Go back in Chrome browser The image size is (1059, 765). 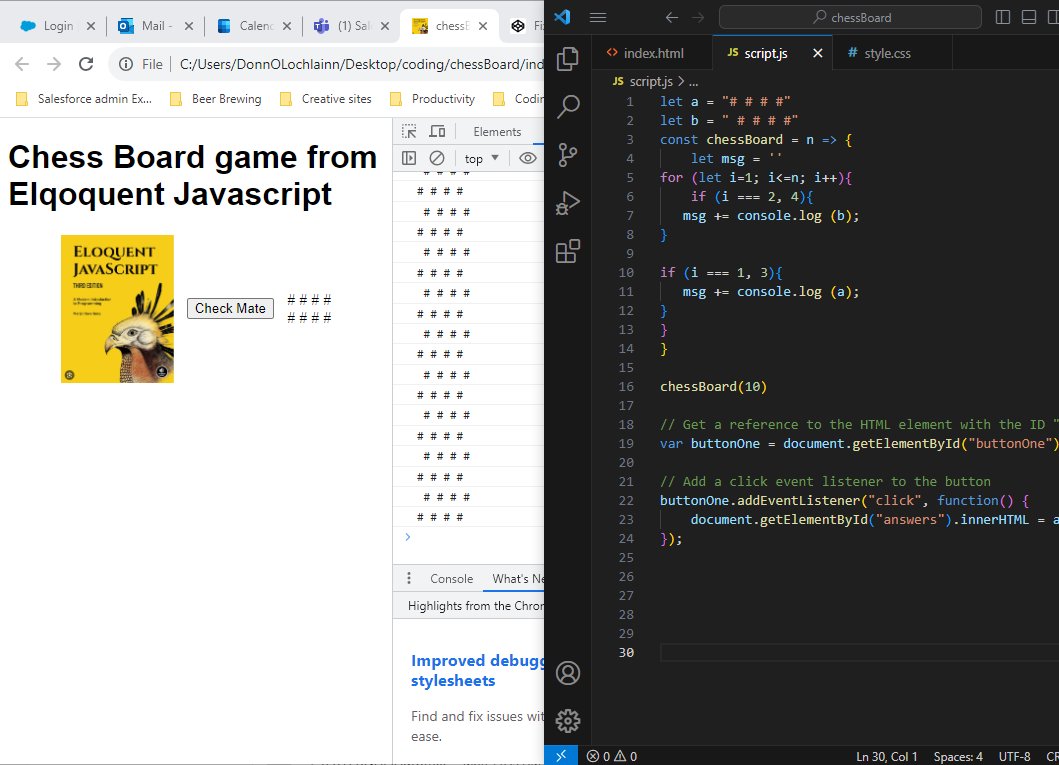point(22,64)
